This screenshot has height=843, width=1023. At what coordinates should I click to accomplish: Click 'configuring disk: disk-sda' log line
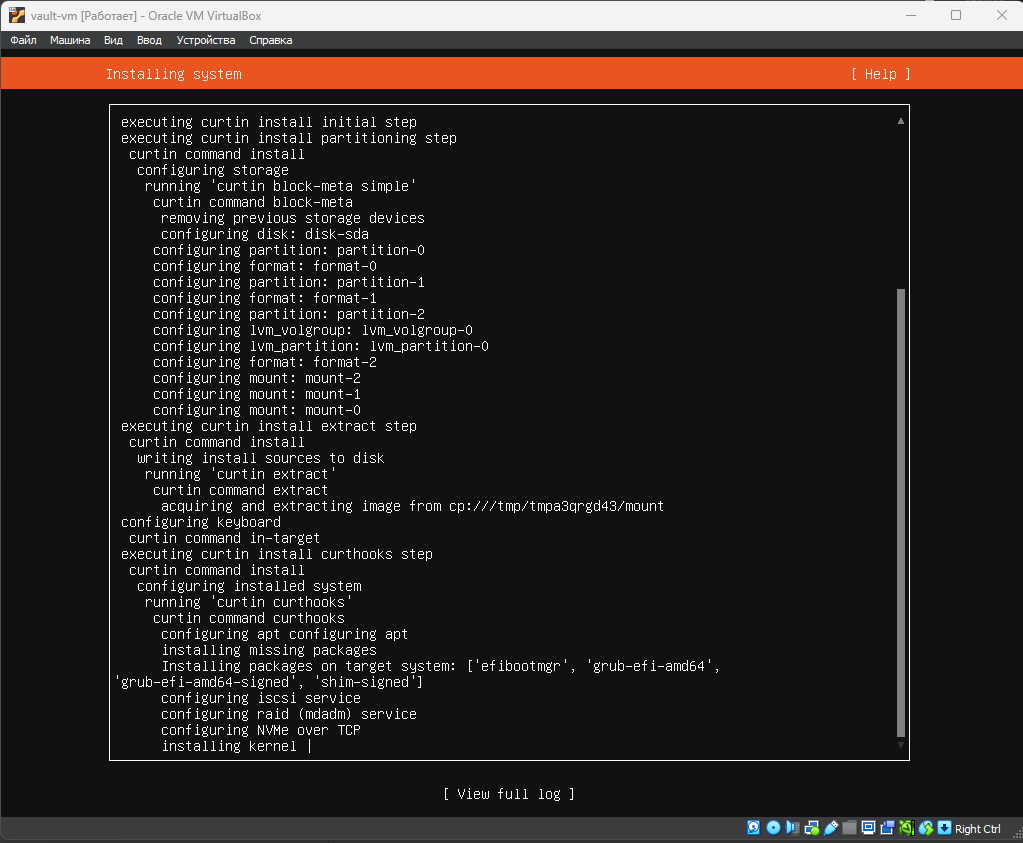coord(265,234)
